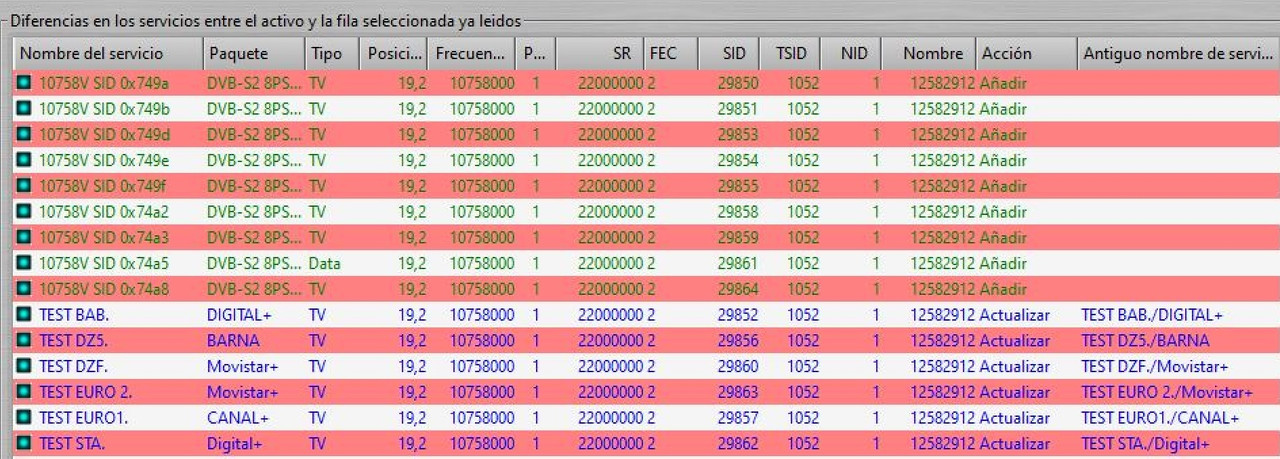1280x459 pixels.
Task: Click old name TEST DZF./Movistar+
Action: tap(1155, 366)
